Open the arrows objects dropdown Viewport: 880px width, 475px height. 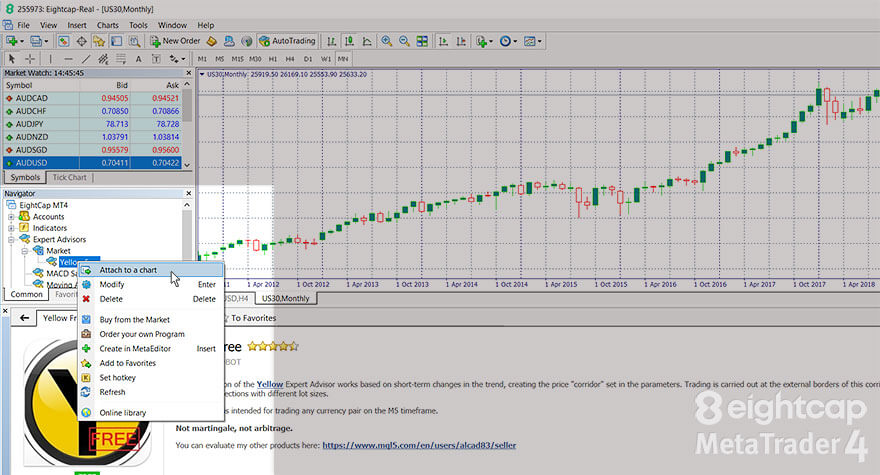(177, 58)
